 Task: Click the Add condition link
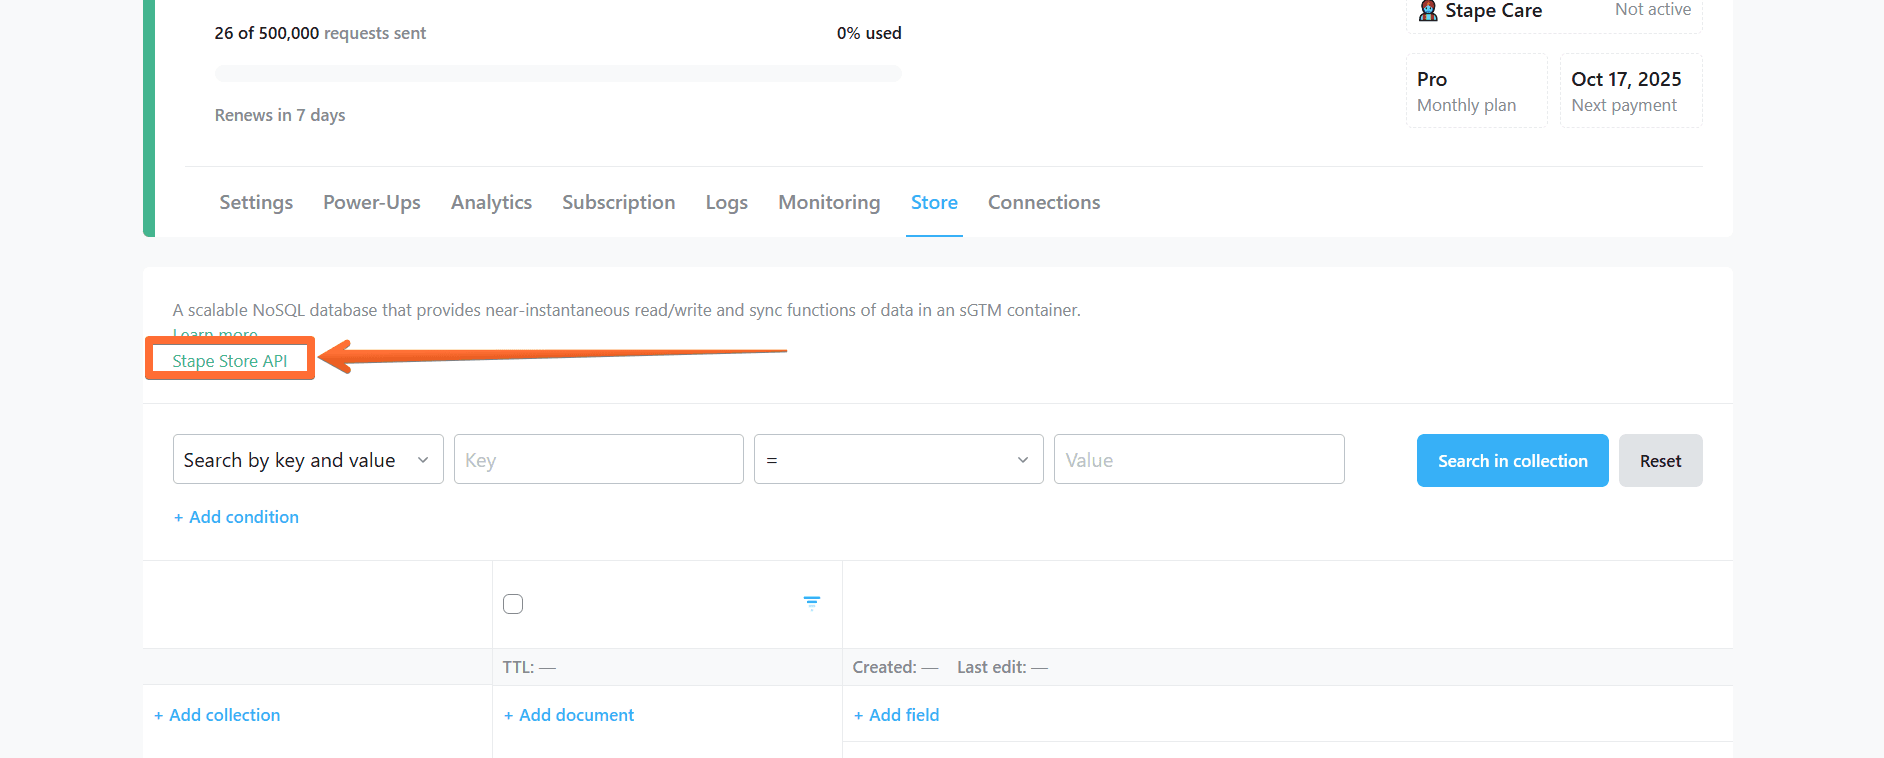tap(237, 517)
